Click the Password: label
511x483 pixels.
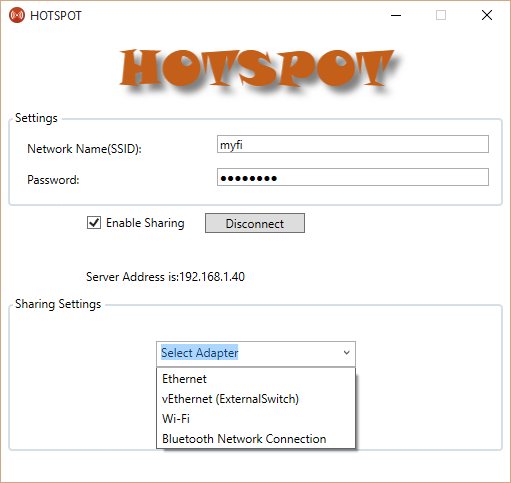(53, 180)
